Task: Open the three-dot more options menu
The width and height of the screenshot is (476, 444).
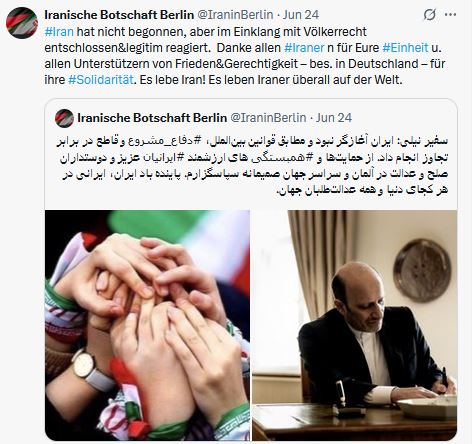Action: coord(451,15)
